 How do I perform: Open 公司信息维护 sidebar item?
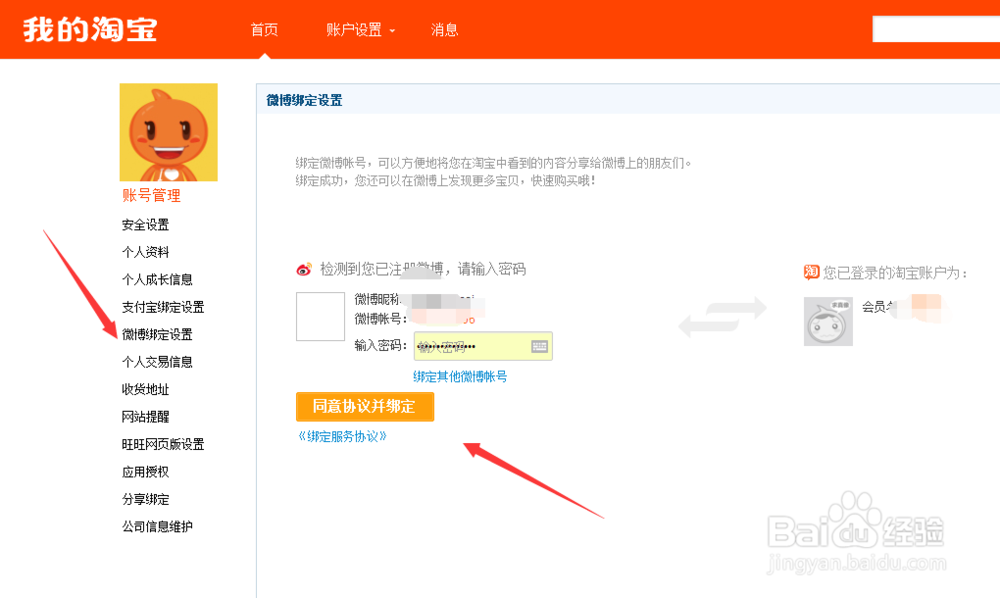(x=157, y=526)
